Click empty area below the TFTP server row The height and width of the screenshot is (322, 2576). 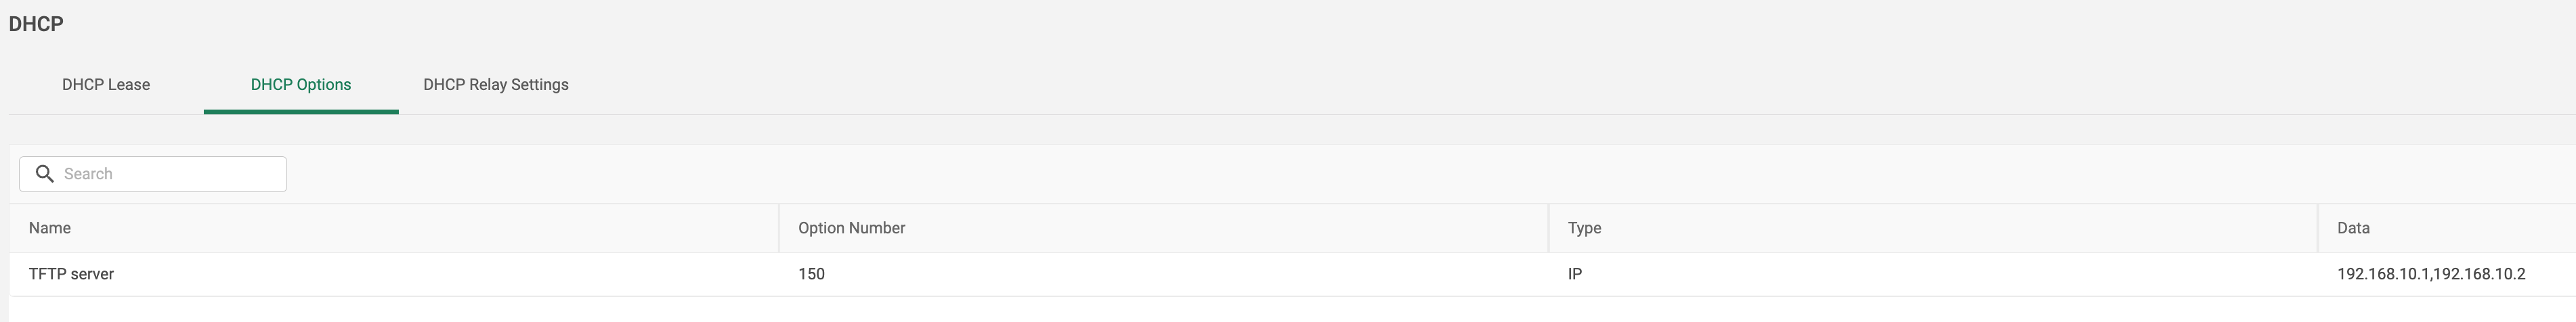pos(1200,310)
